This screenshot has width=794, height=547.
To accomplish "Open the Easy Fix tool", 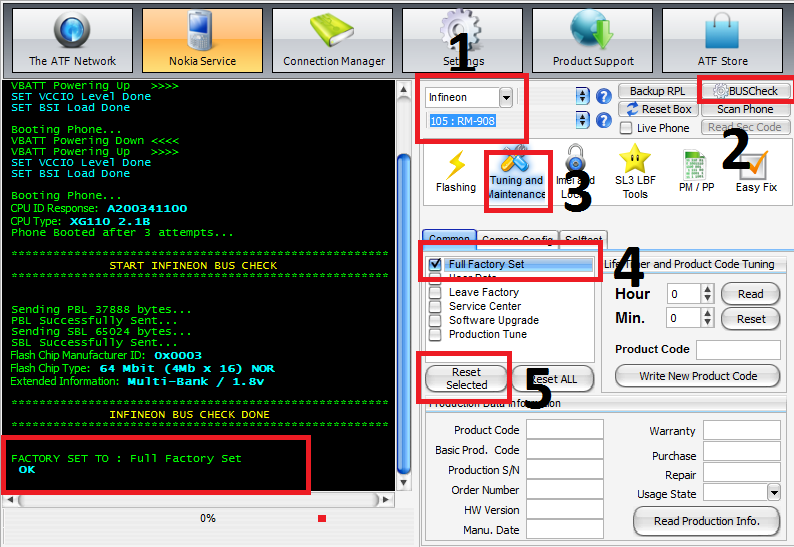I will click(755, 170).
